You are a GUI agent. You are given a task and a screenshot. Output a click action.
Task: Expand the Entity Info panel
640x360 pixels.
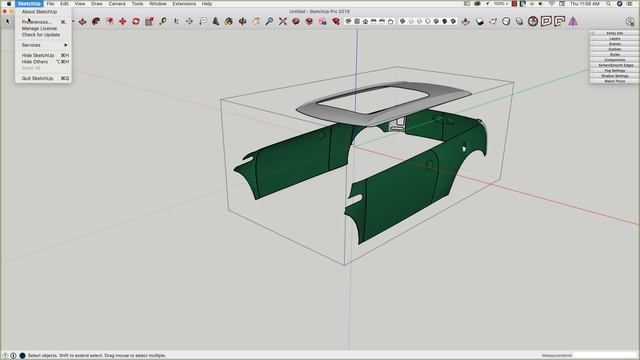[x=615, y=33]
